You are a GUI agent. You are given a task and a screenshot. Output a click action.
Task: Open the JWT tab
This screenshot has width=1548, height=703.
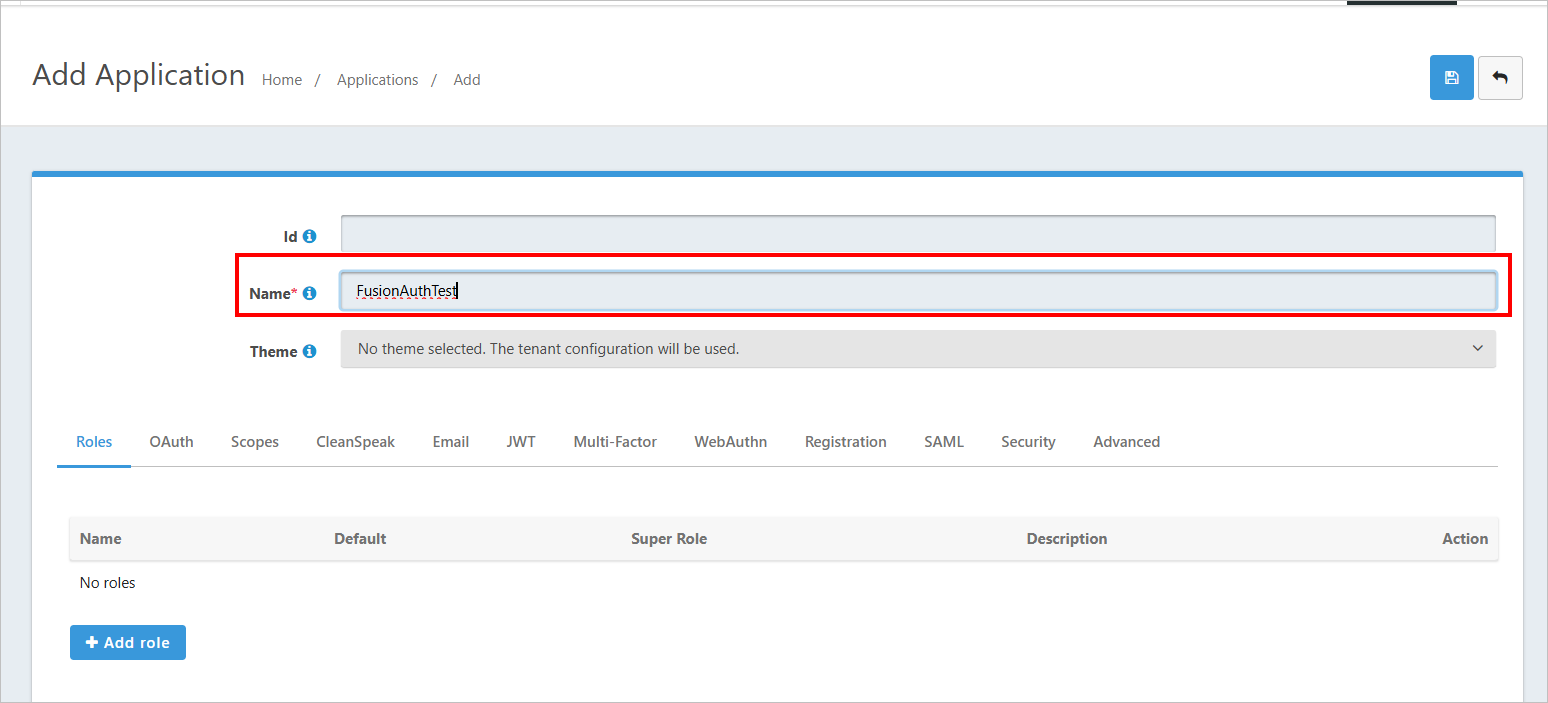[520, 441]
